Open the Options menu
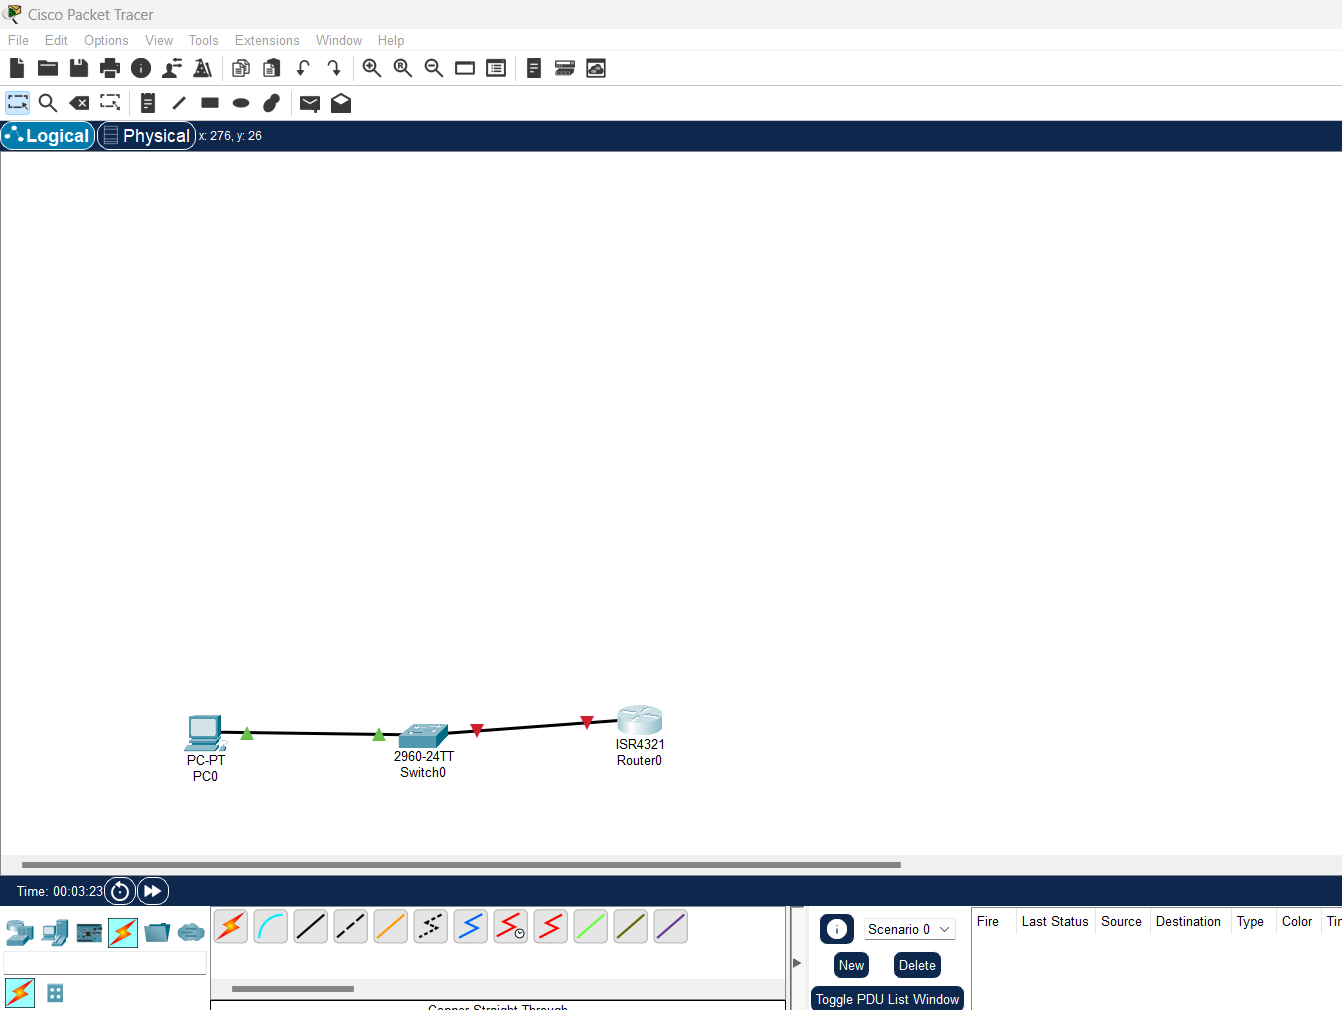The image size is (1342, 1010). pyautogui.click(x=106, y=40)
